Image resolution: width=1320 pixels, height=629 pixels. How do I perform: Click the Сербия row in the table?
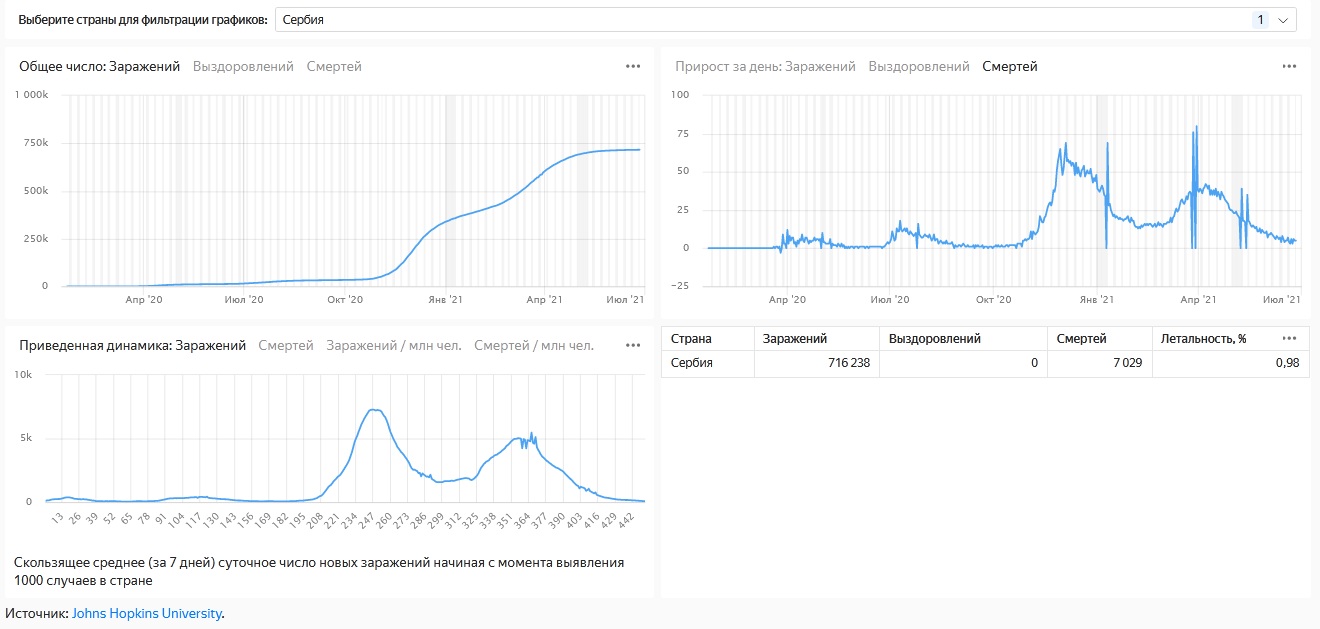tap(985, 363)
